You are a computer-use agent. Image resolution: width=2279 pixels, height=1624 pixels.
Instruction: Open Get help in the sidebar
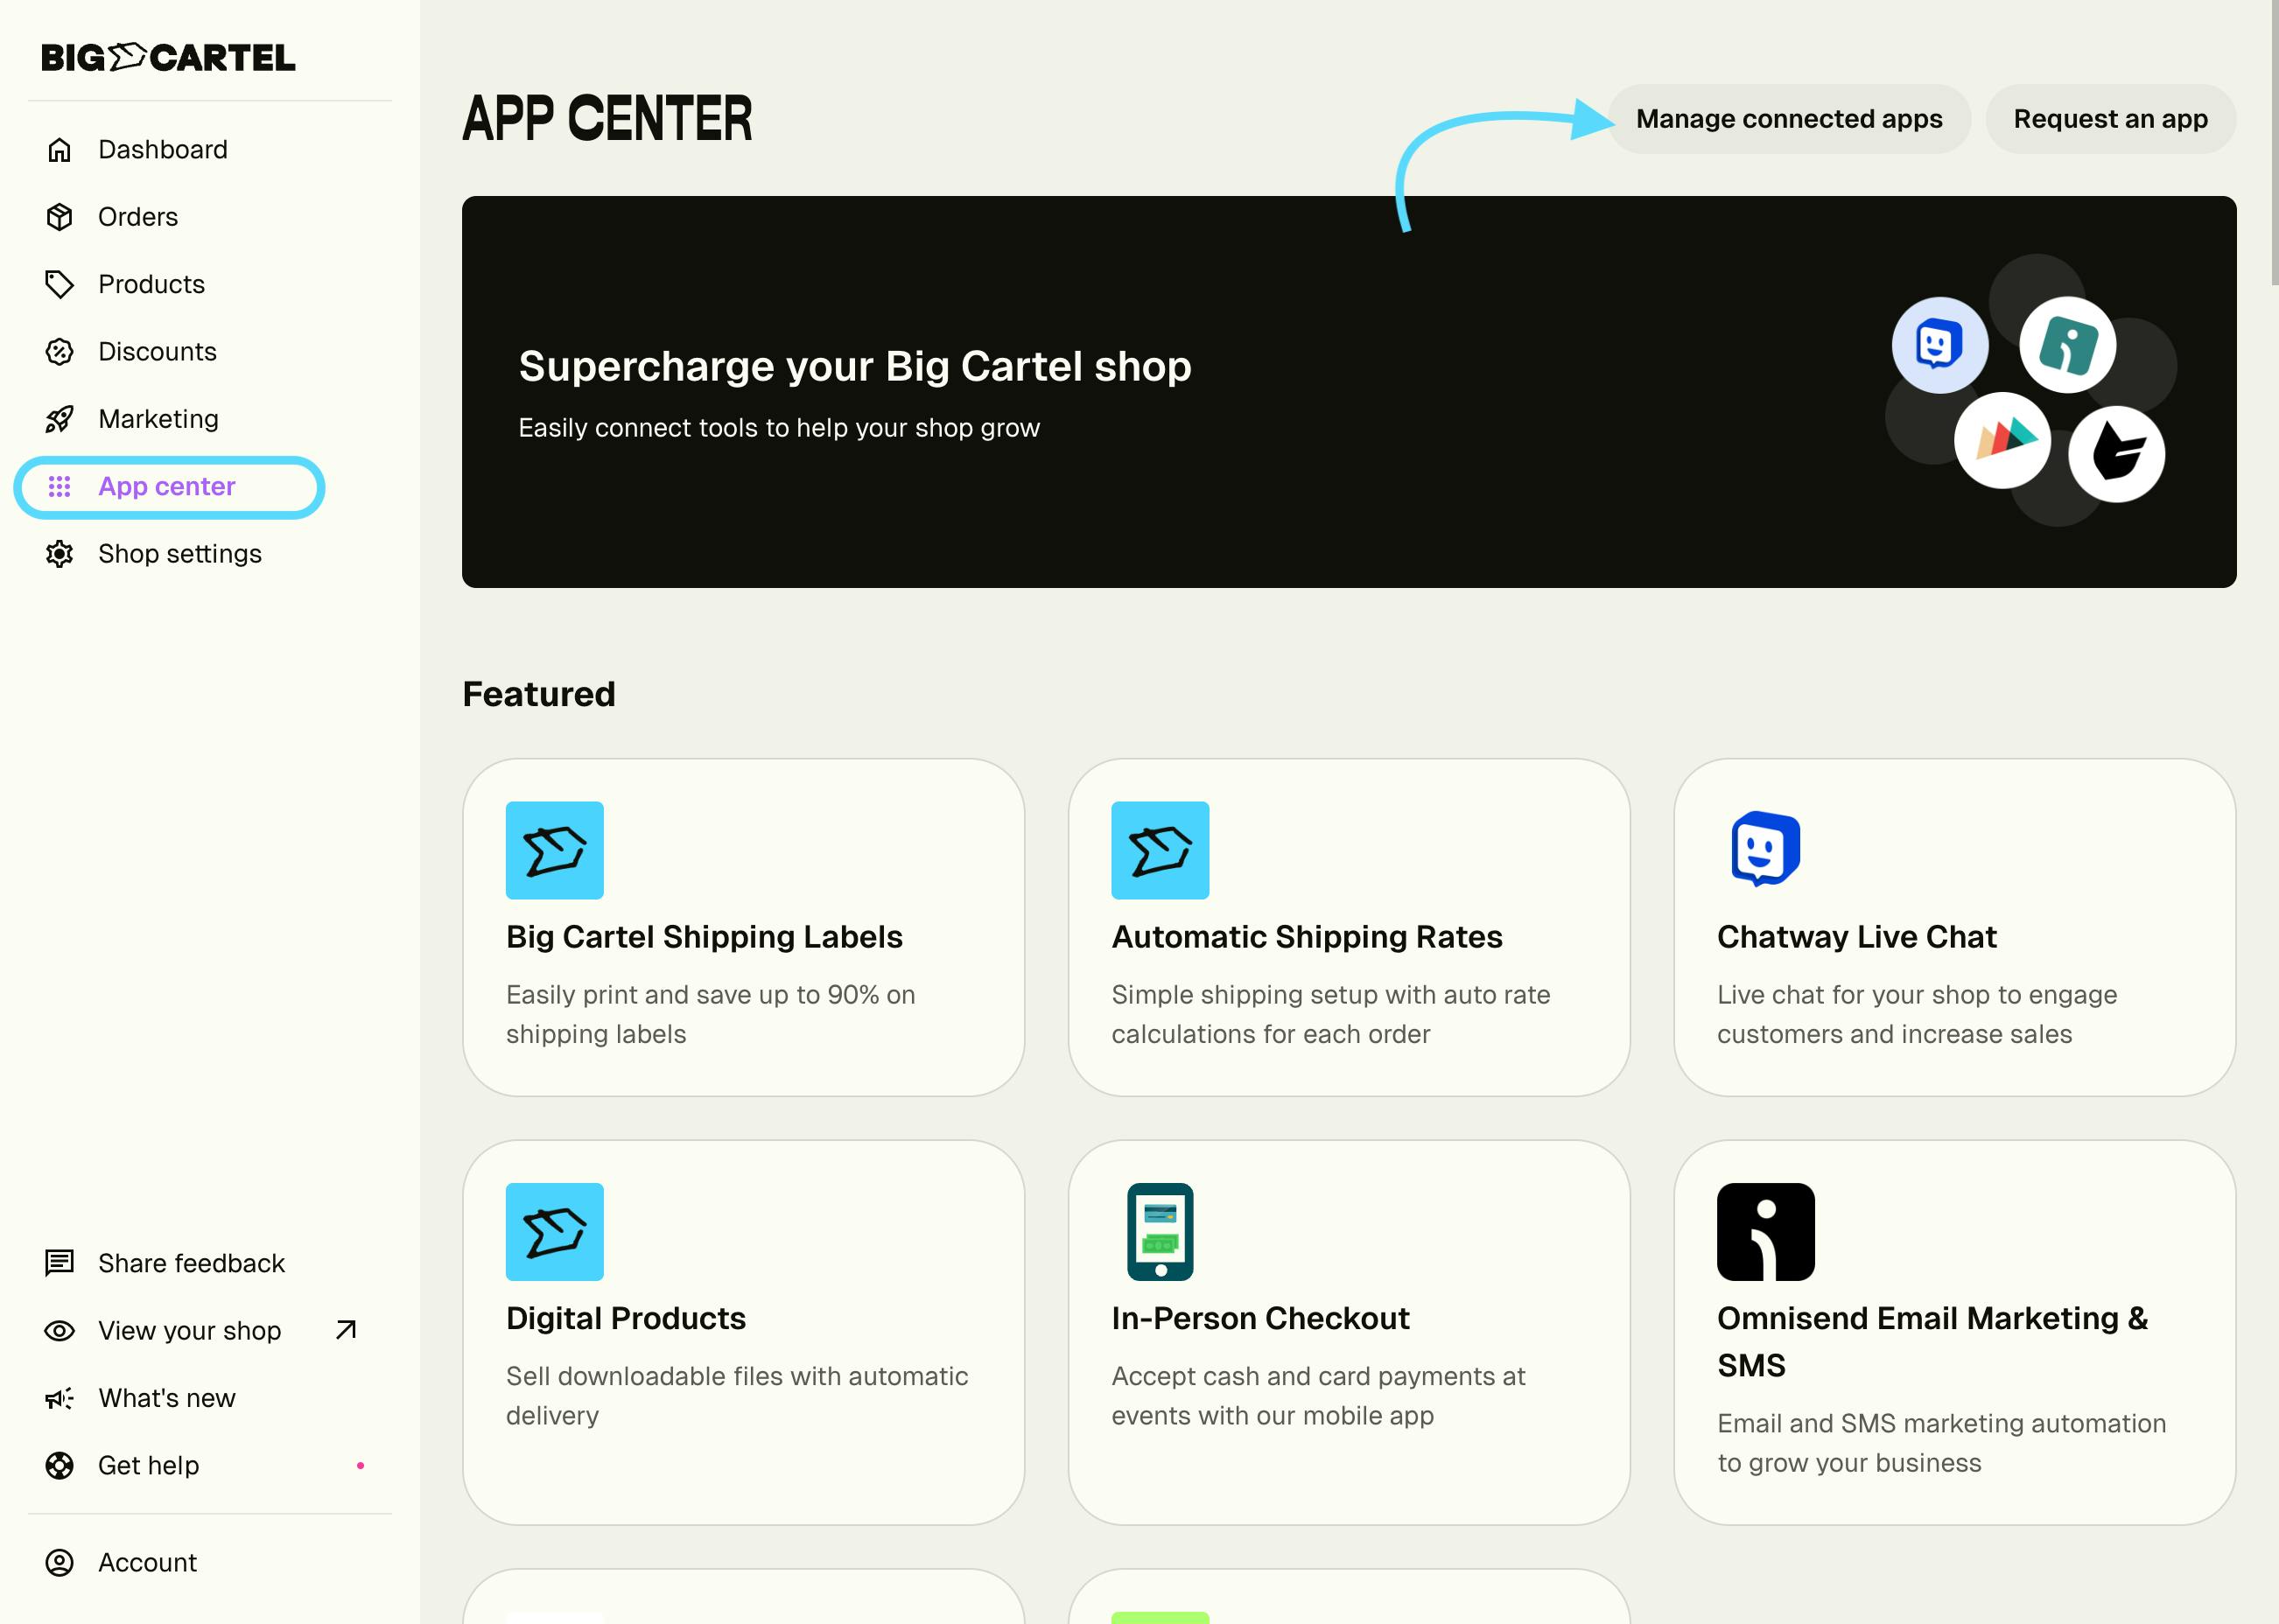point(148,1466)
